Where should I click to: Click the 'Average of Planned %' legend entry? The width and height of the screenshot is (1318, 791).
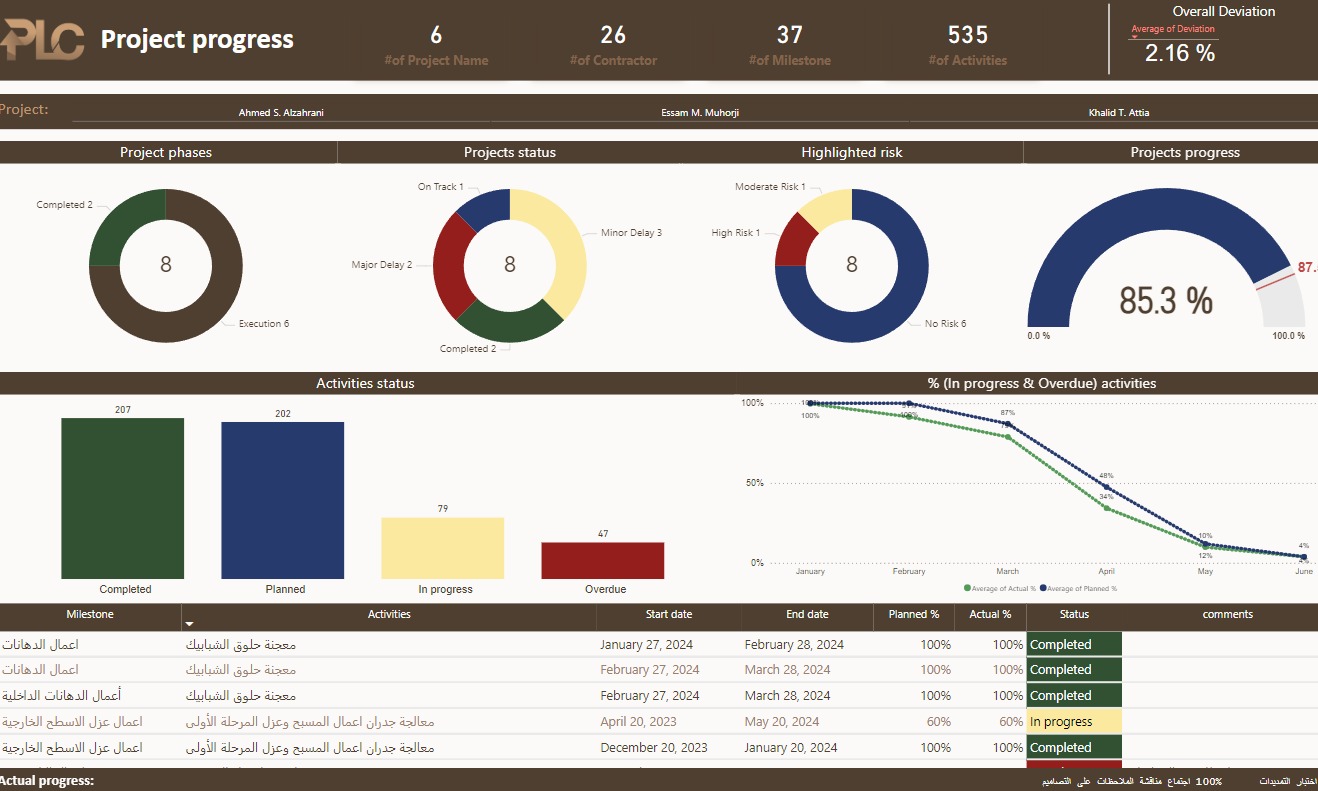coord(1078,589)
